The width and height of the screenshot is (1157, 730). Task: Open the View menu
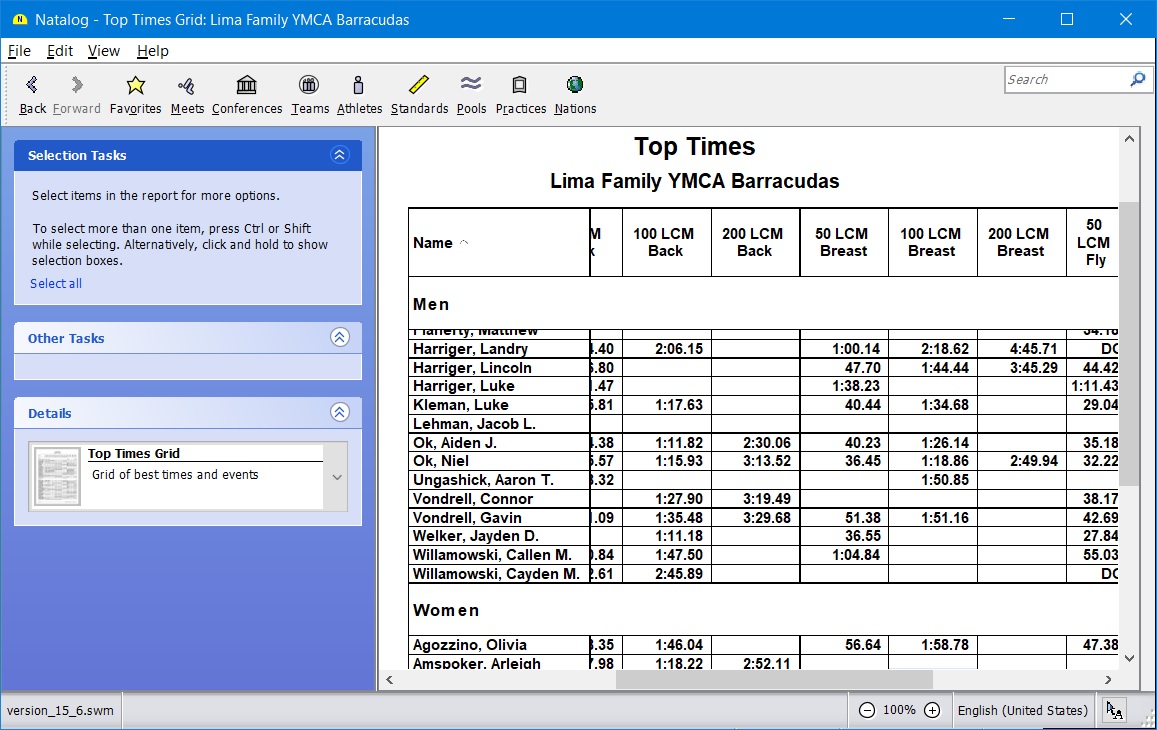pyautogui.click(x=103, y=51)
